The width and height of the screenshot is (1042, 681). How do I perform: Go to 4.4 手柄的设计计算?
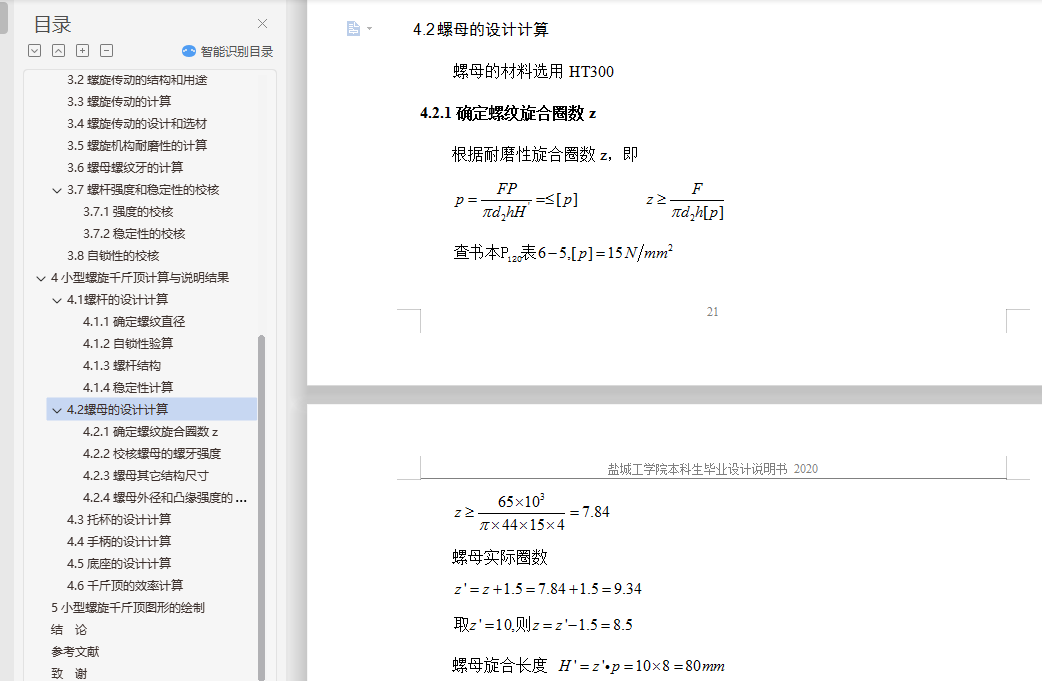(x=119, y=541)
